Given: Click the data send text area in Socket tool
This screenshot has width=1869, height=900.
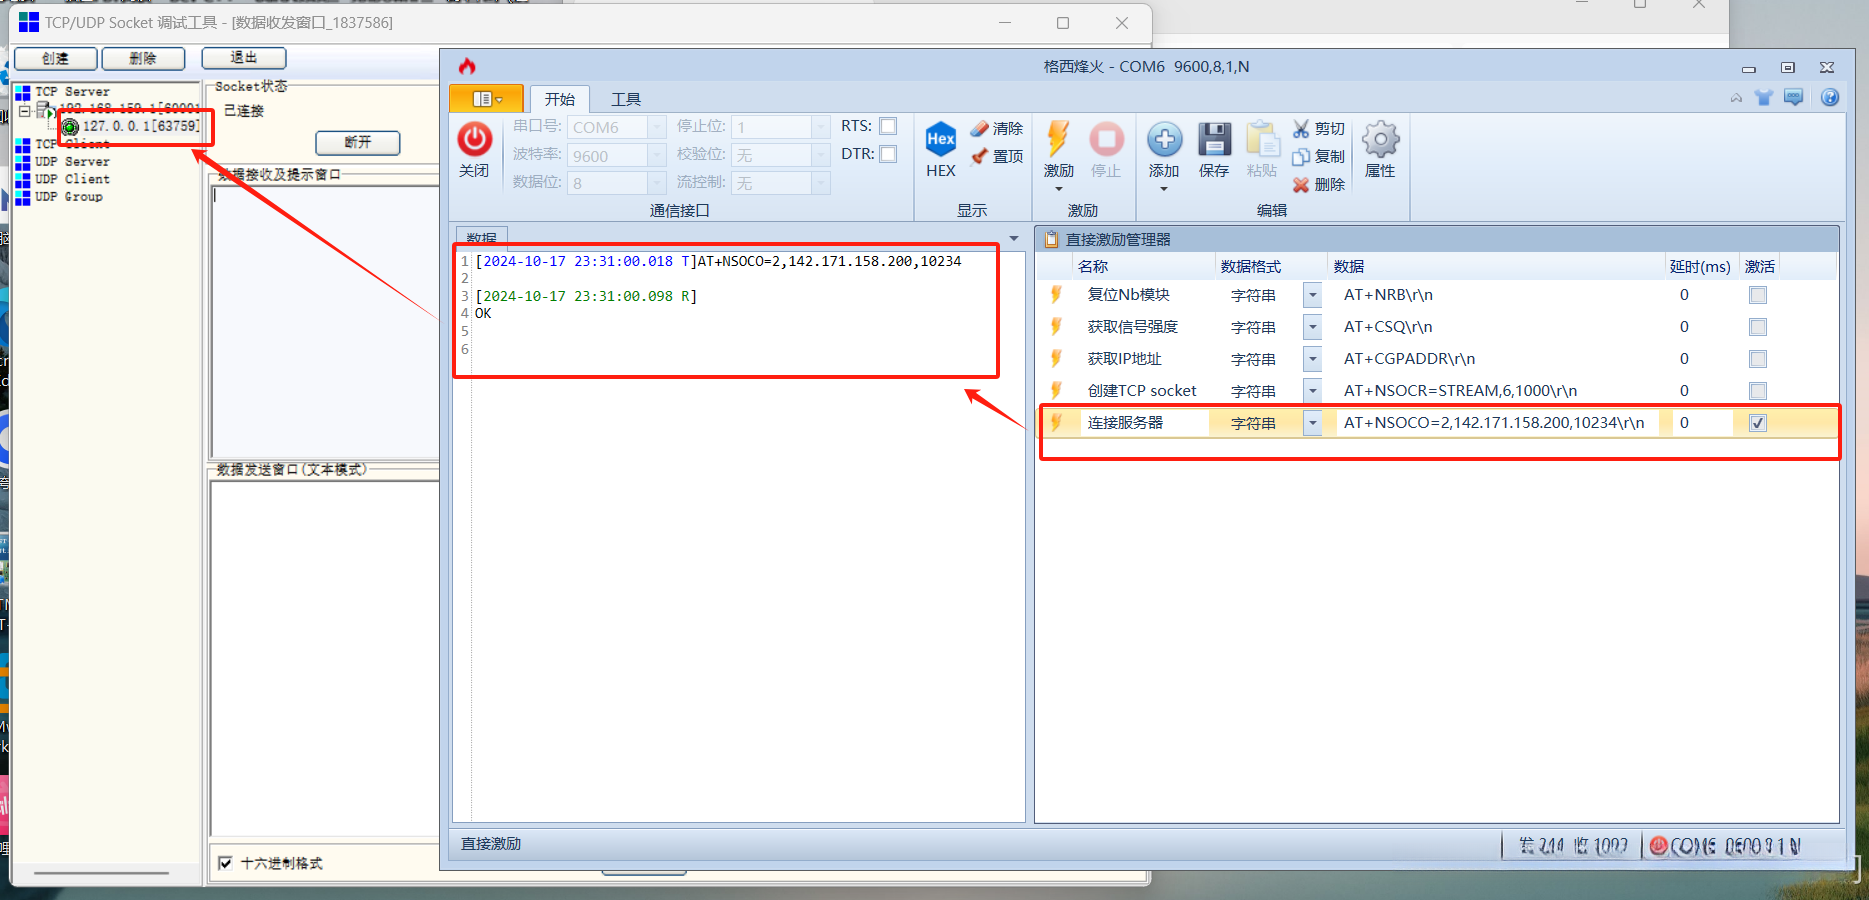Looking at the screenshot, I should [x=325, y=658].
